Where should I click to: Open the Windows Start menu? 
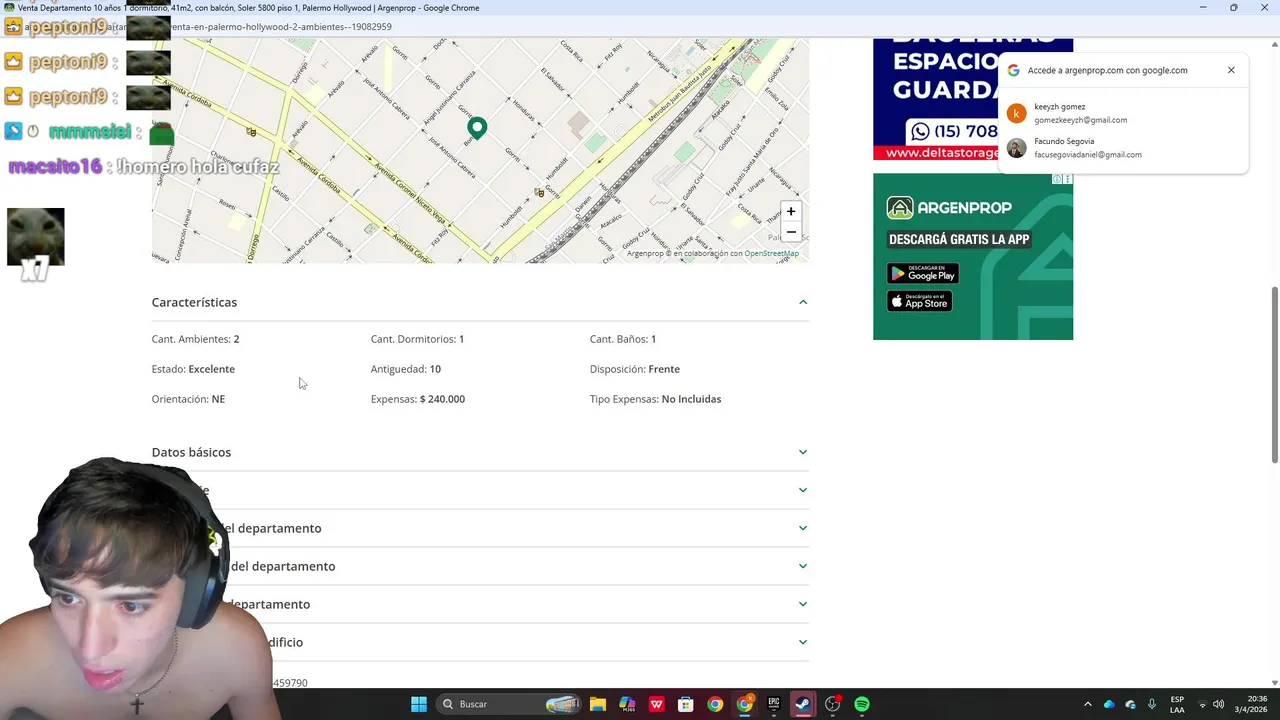[419, 704]
